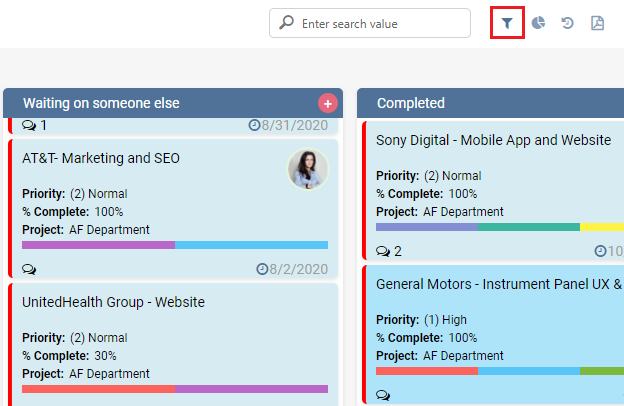Open comments icon showing 1 comment

29,125
